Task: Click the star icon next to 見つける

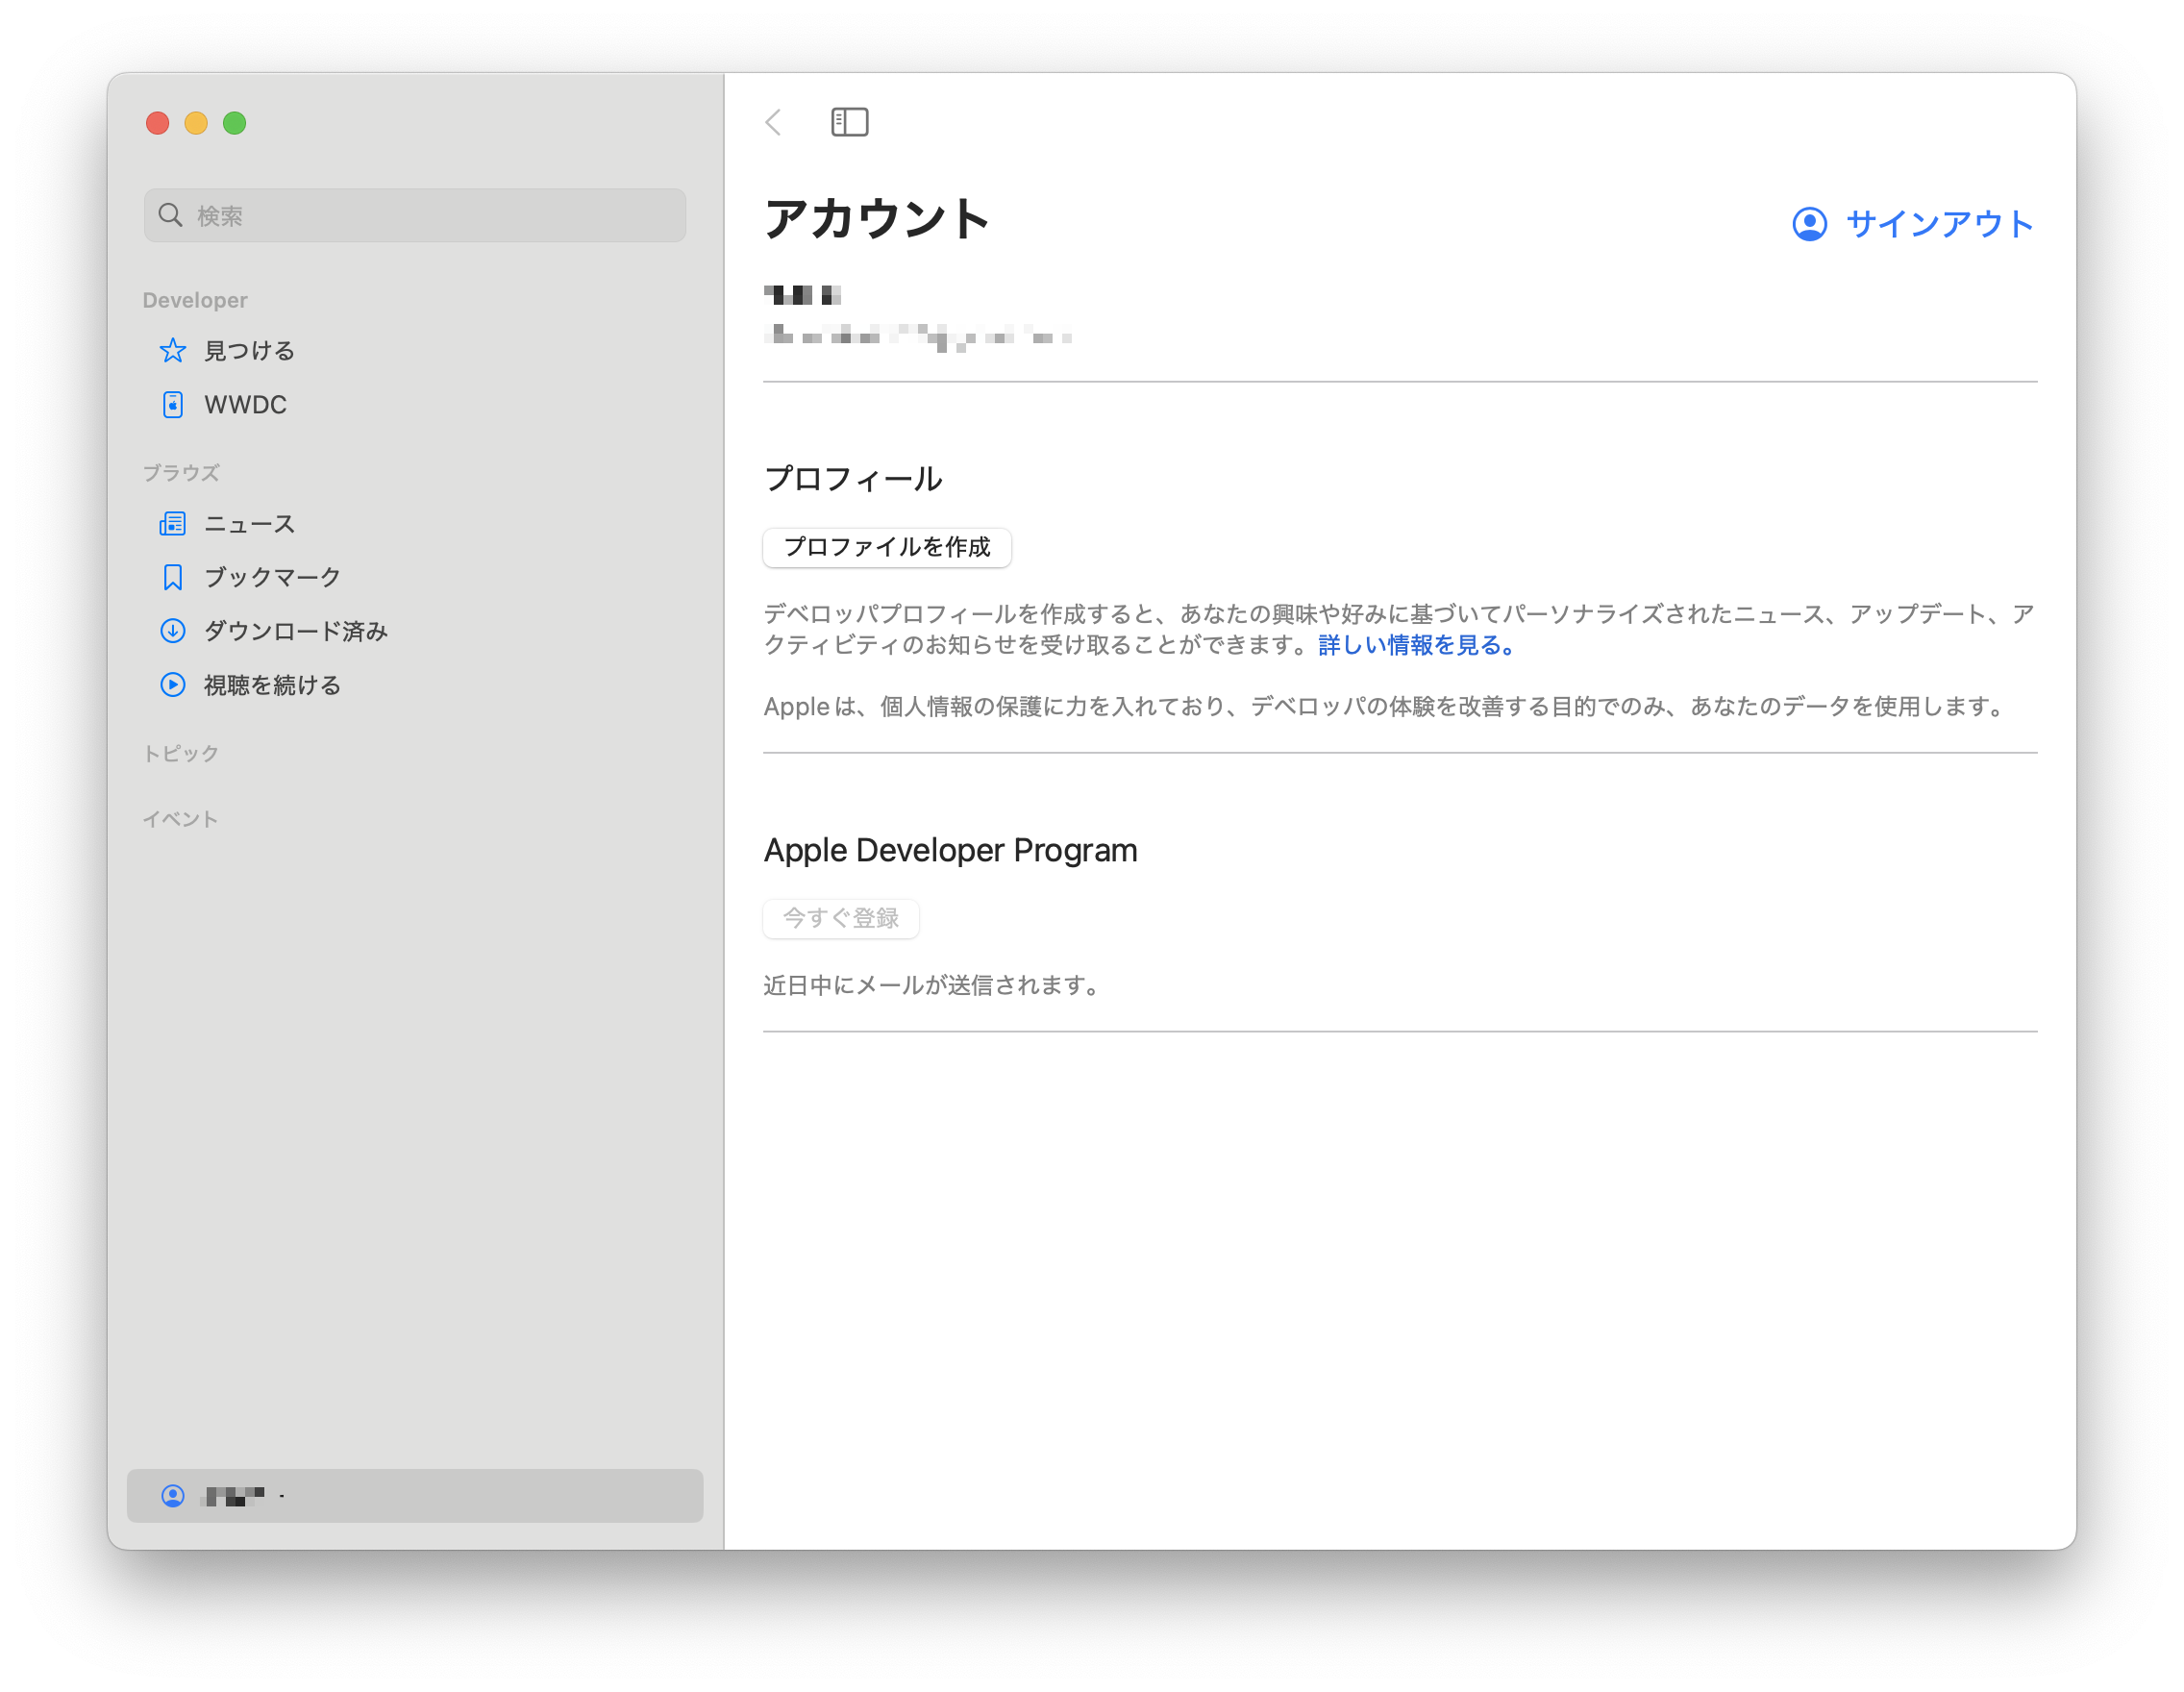Action: pyautogui.click(x=172, y=351)
